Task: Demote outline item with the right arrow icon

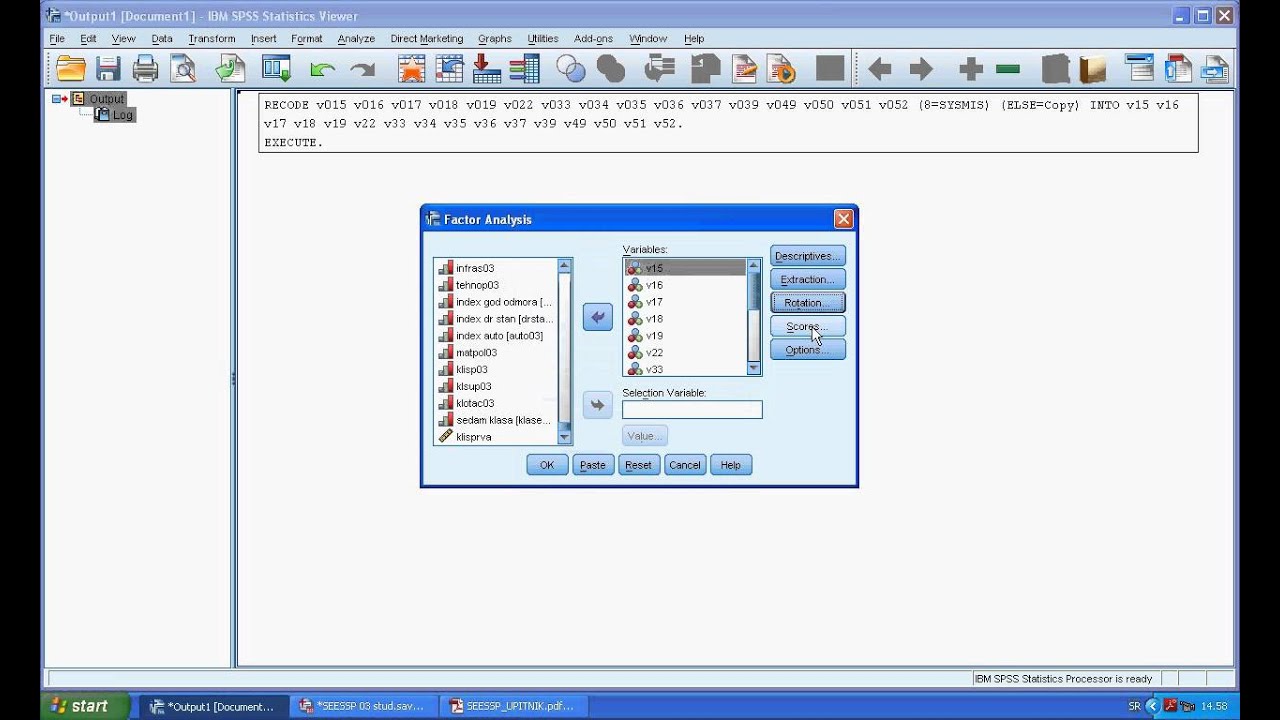Action: tap(921, 69)
